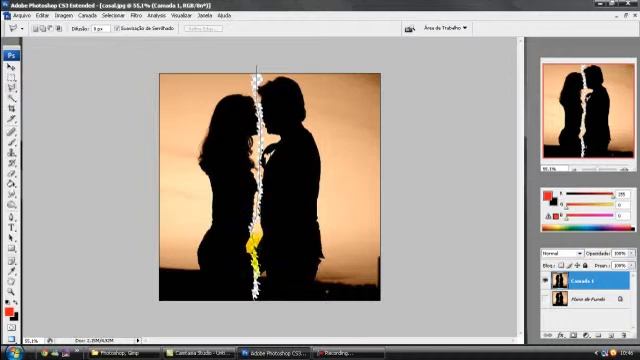Click background color swatch in toolbox

[15, 318]
